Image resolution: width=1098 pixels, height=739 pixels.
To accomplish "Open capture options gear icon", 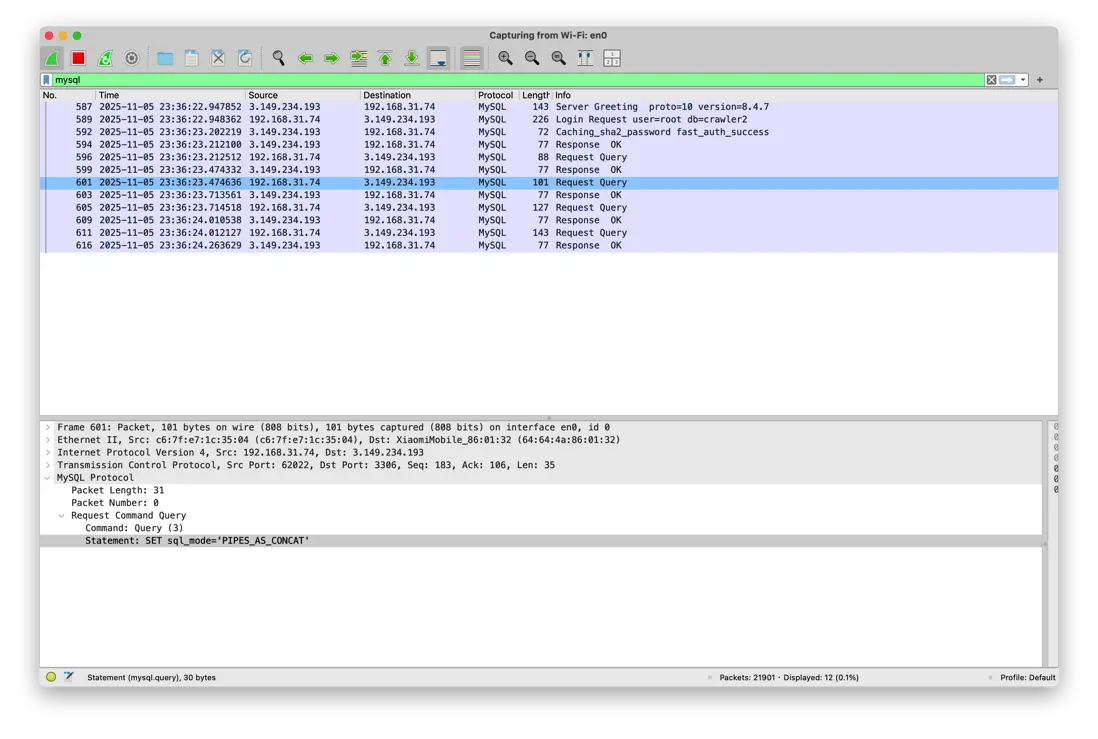I will (x=132, y=58).
